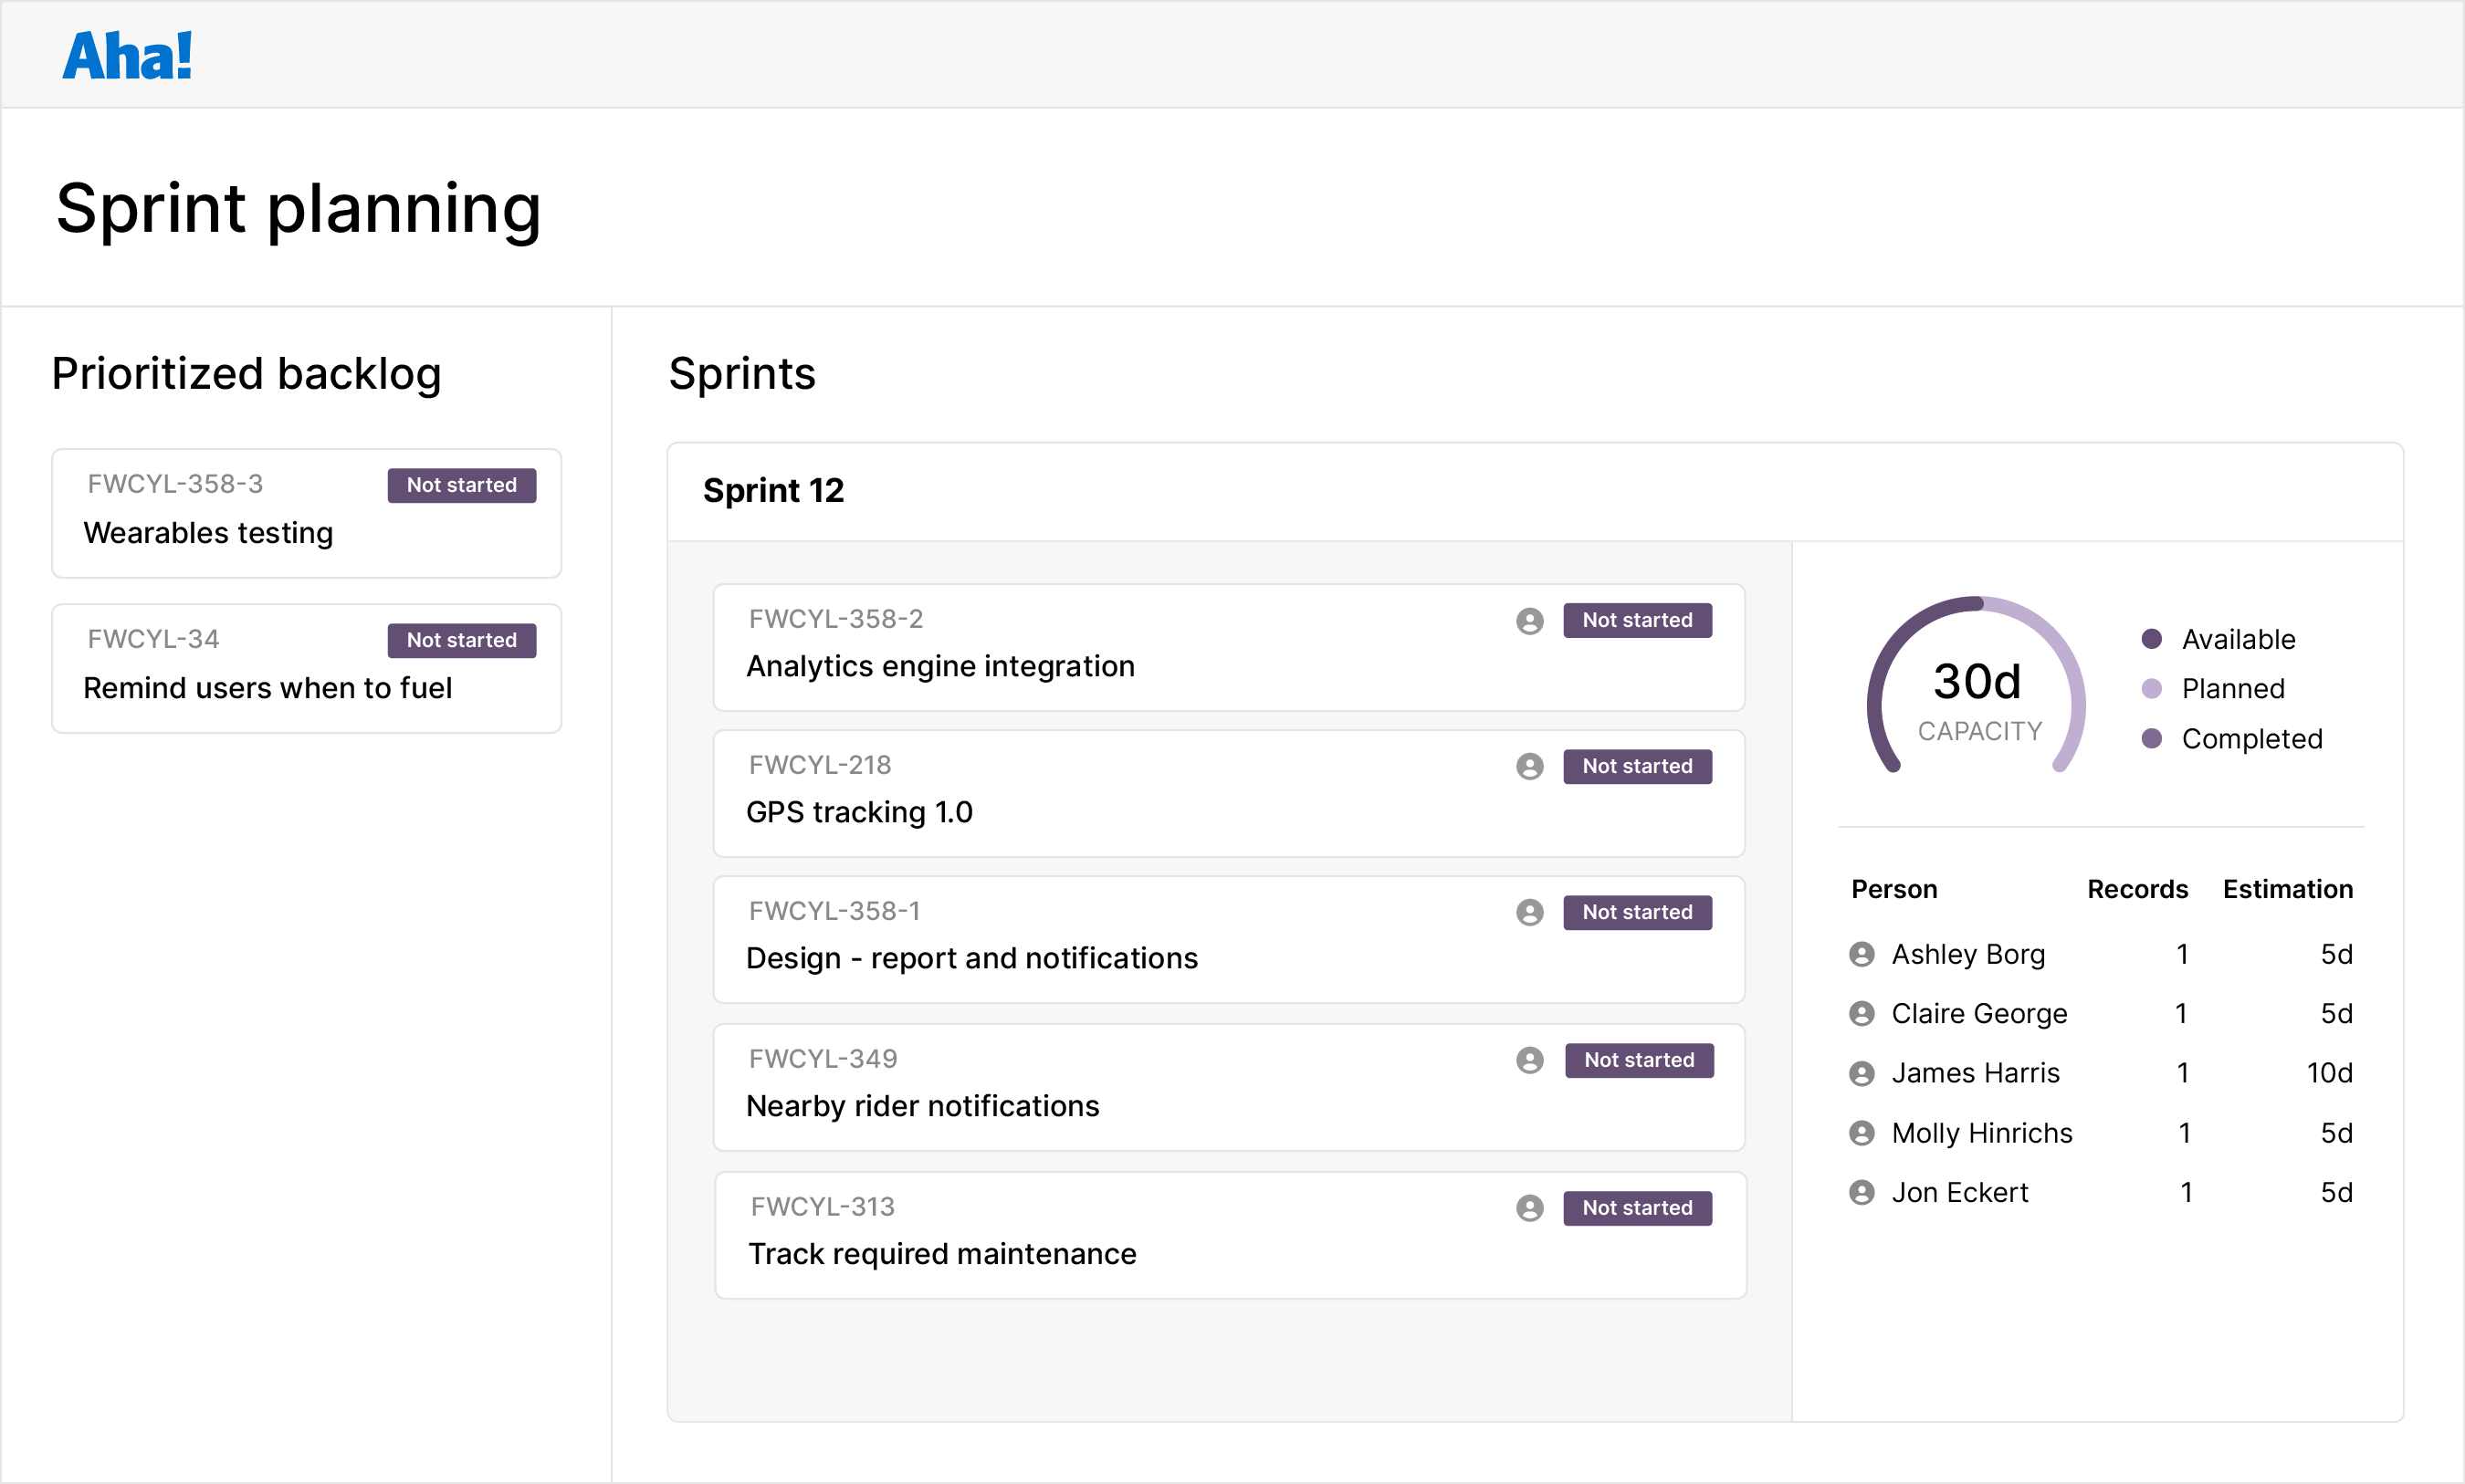Click the assignee avatar on Analytics engine integration
Image resolution: width=2465 pixels, height=1484 pixels.
pos(1528,620)
